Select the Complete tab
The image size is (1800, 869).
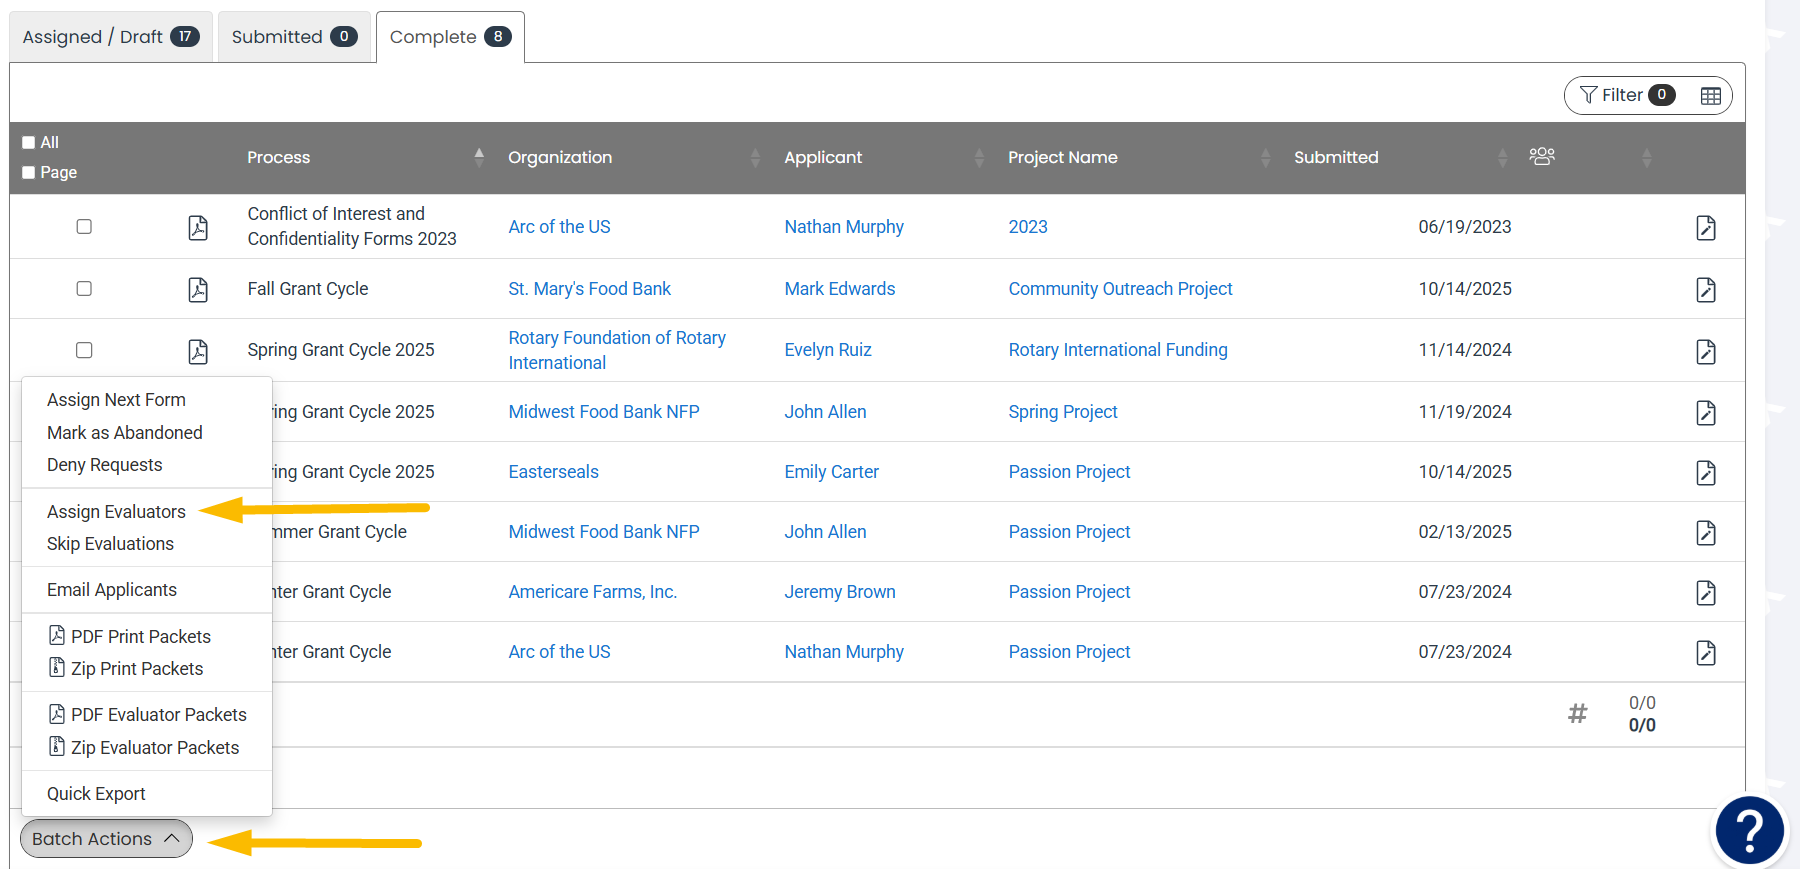pos(450,37)
